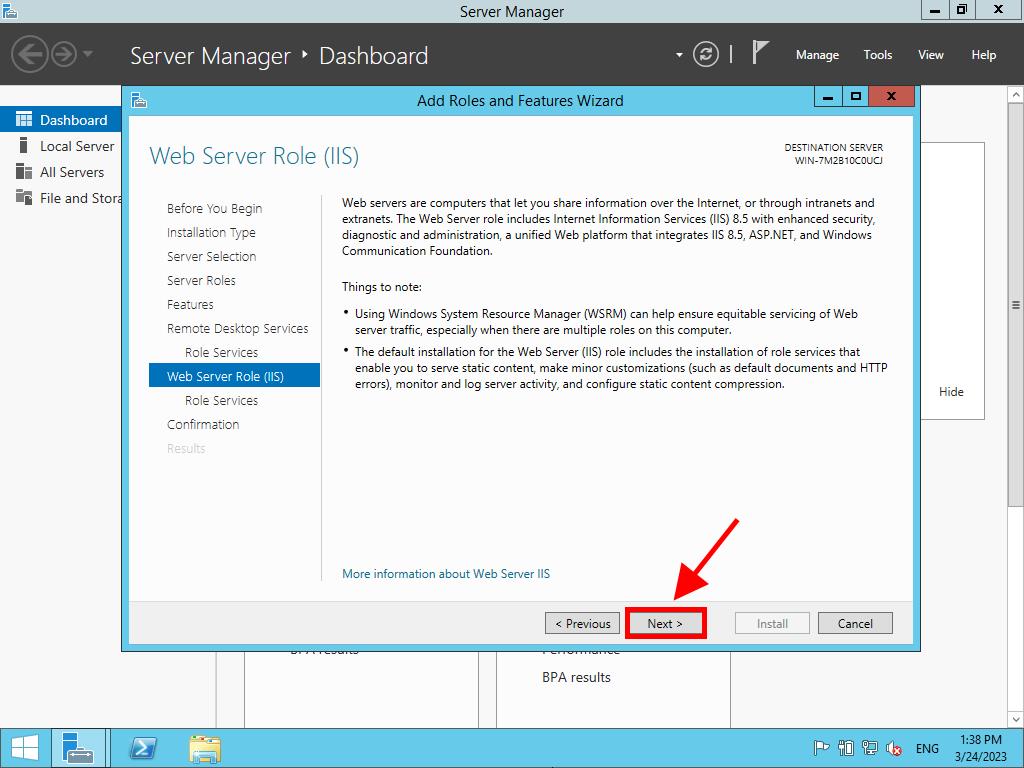Open dropdown arrow left of Refresh
Viewport: 1024px width, 768px height.
click(679, 55)
